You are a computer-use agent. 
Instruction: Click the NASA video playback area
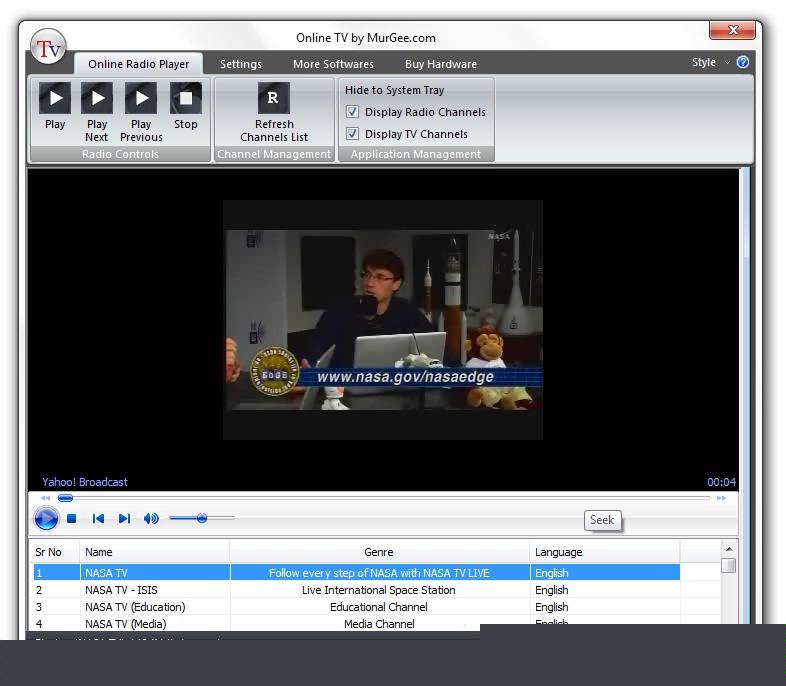coord(383,320)
